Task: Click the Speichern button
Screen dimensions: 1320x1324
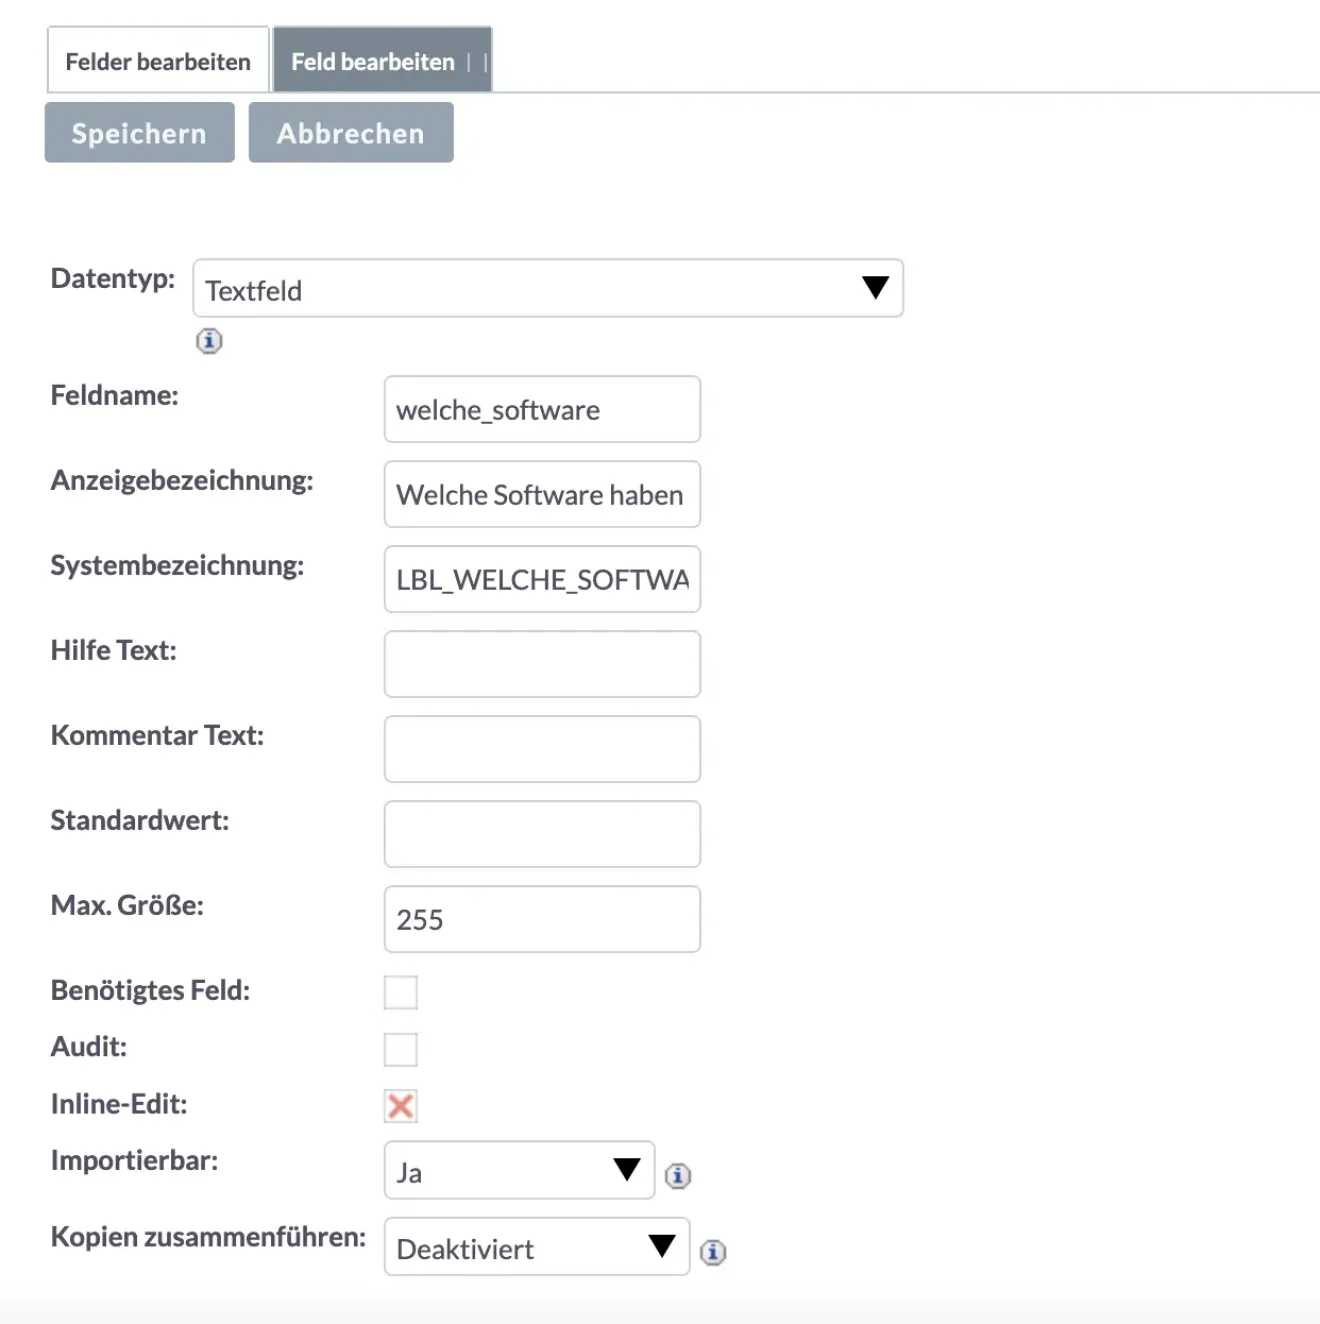Action: tap(138, 132)
